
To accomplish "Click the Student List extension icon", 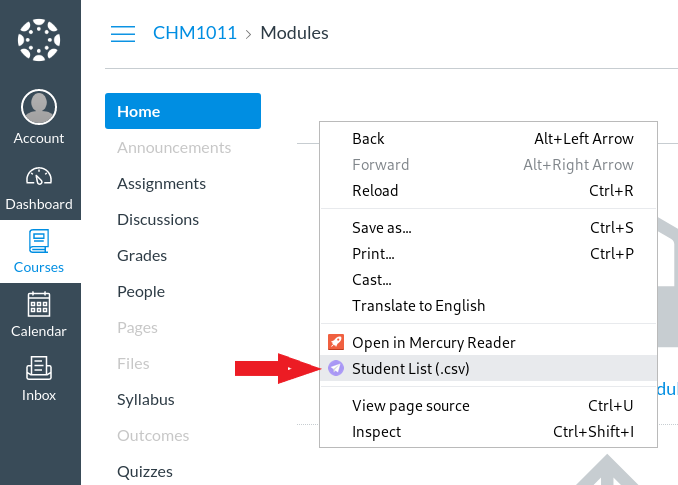I will [x=335, y=368].
